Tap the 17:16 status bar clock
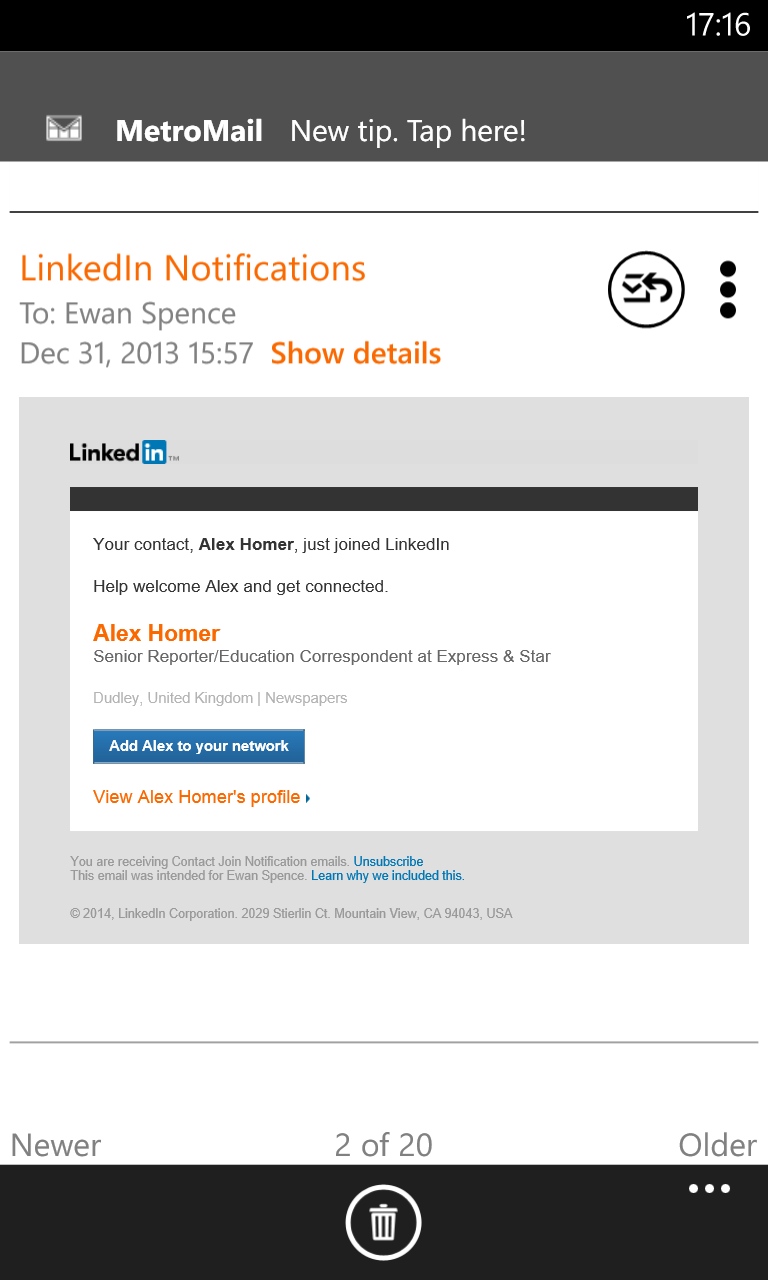The width and height of the screenshot is (768, 1280). (x=718, y=24)
